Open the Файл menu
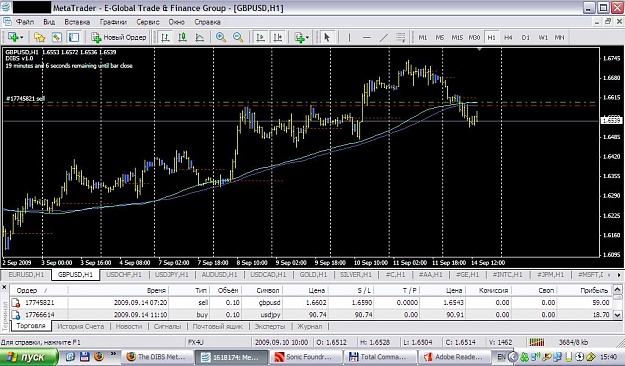The image size is (625, 366). 25,22
